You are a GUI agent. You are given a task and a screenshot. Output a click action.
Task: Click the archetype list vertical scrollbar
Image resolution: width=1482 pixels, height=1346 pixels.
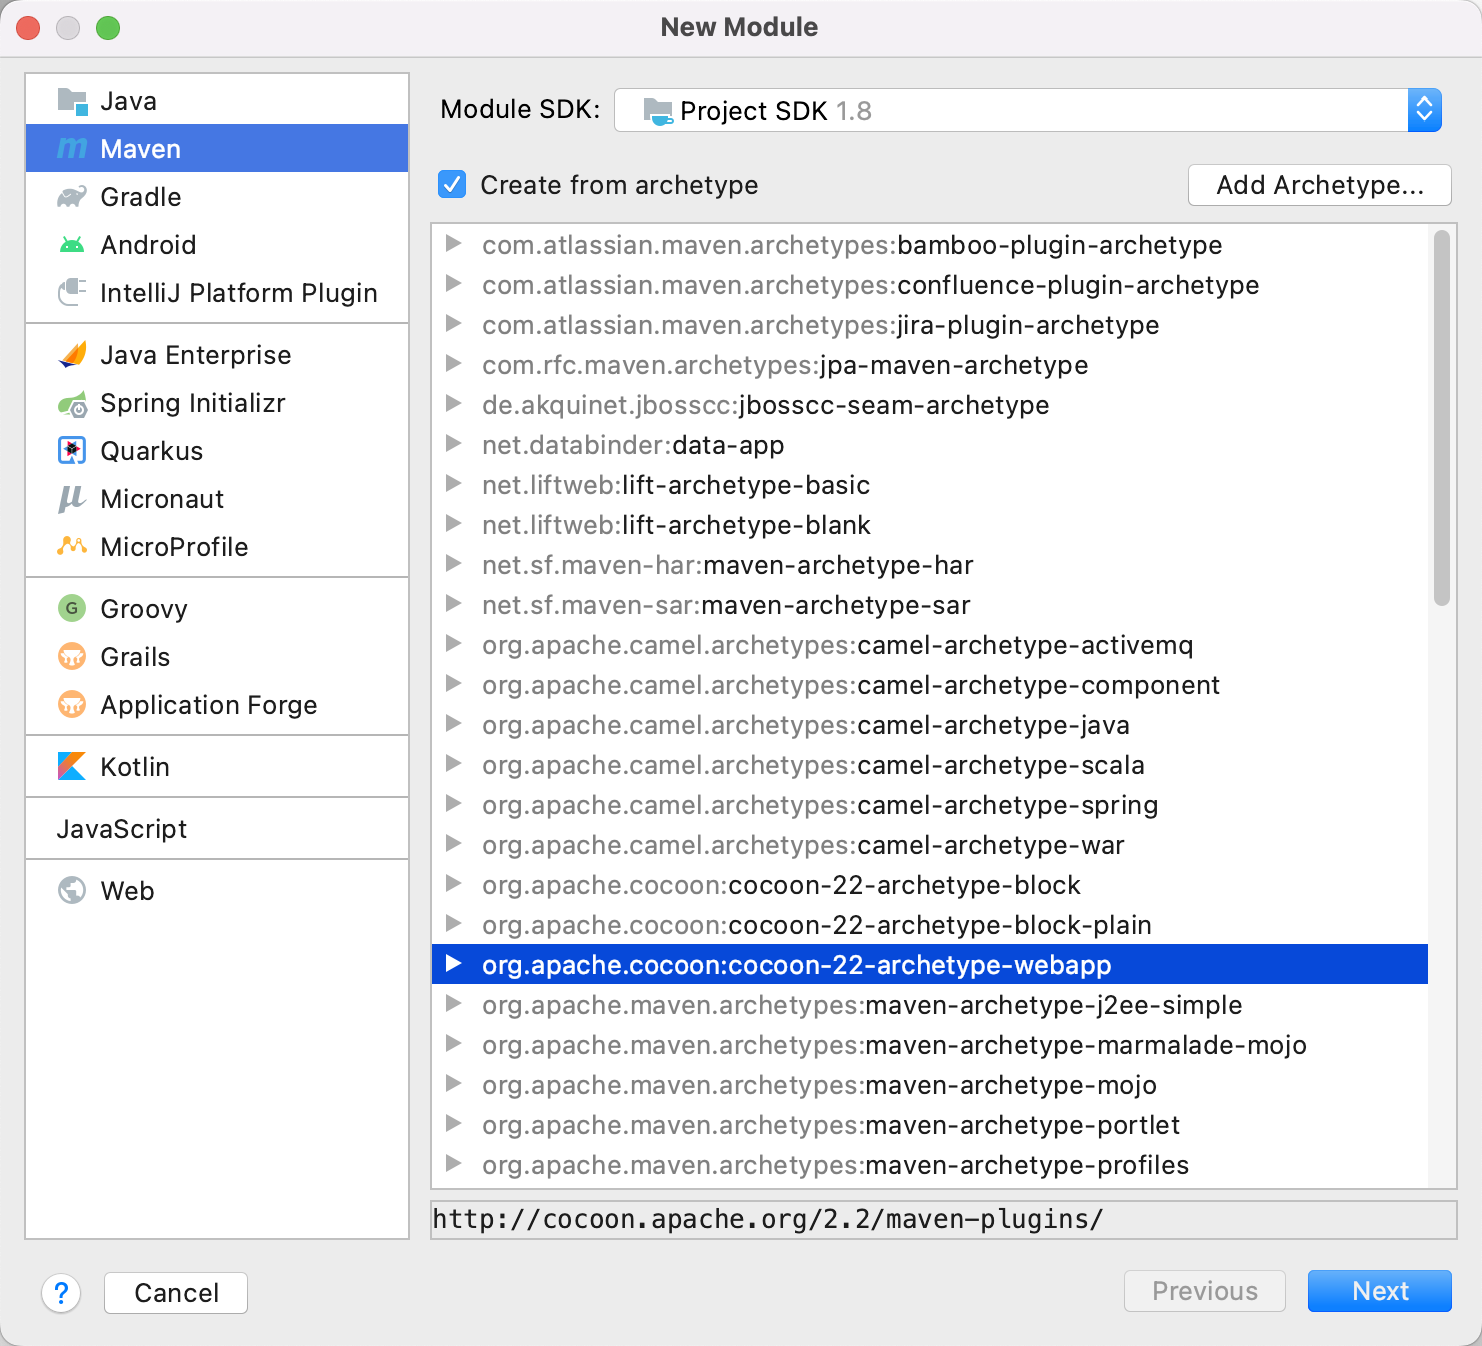pos(1441,418)
